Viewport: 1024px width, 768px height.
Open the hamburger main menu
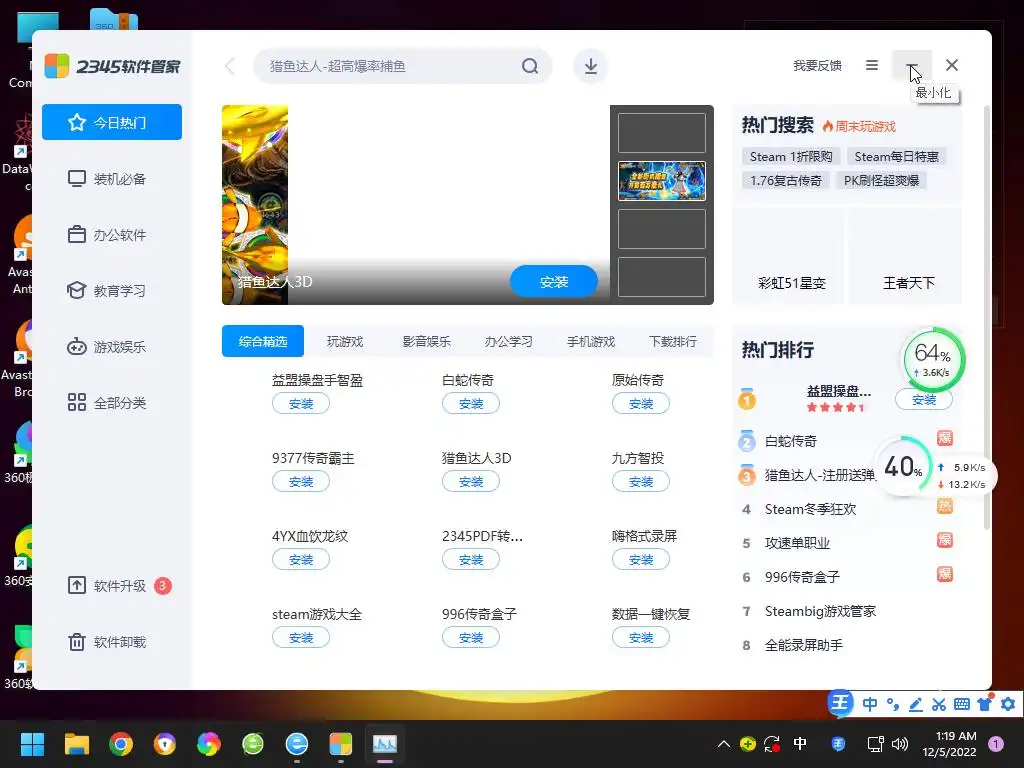871,65
